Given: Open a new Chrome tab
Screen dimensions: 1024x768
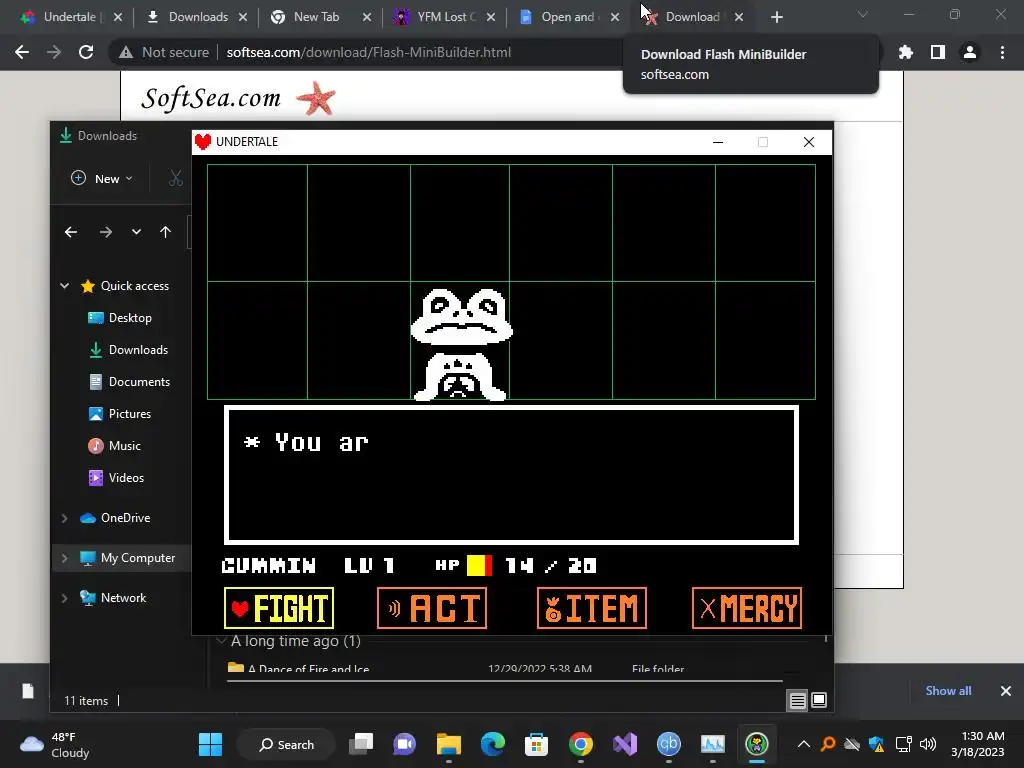Looking at the screenshot, I should point(776,17).
